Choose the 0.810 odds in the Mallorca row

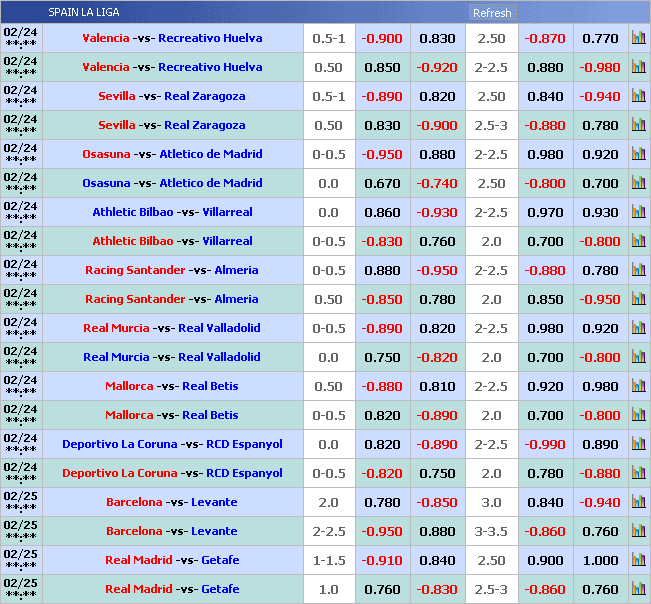coord(437,386)
